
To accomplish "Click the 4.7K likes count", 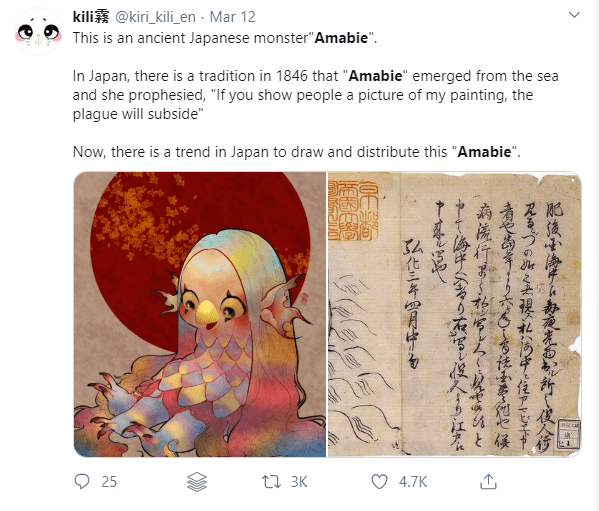I will pyautogui.click(x=413, y=482).
